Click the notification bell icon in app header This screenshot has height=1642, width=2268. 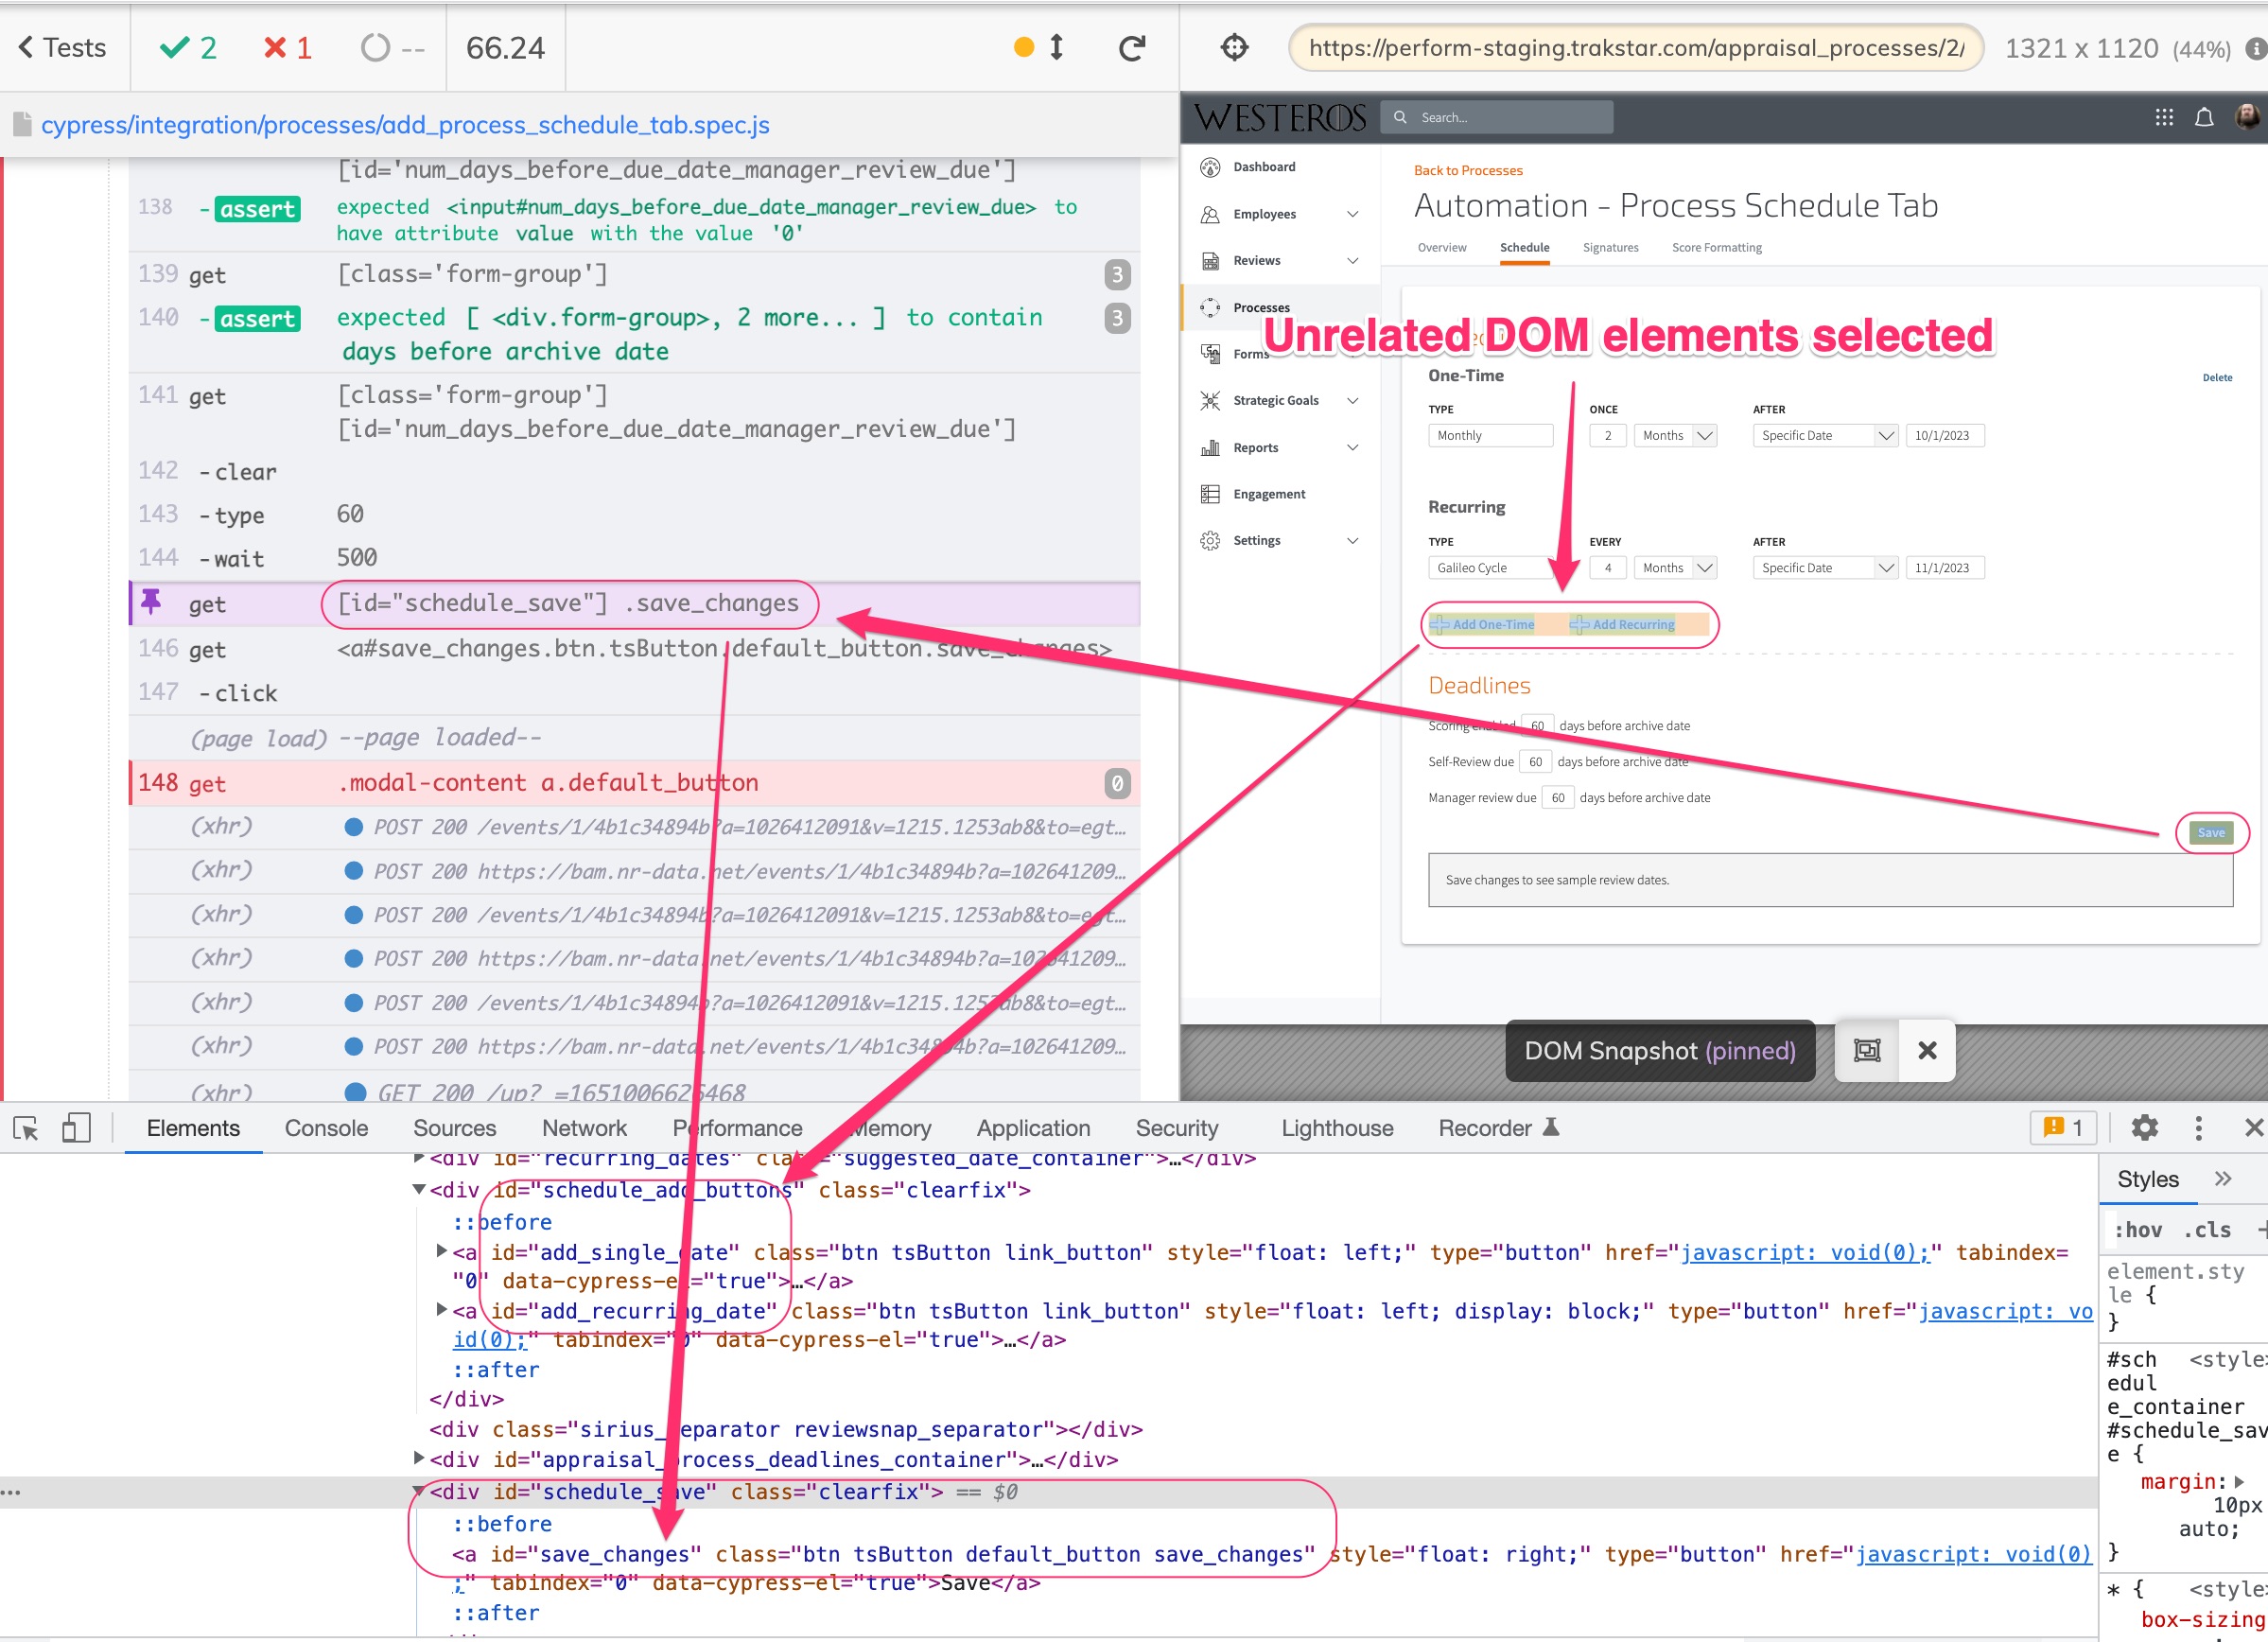[x=2204, y=117]
